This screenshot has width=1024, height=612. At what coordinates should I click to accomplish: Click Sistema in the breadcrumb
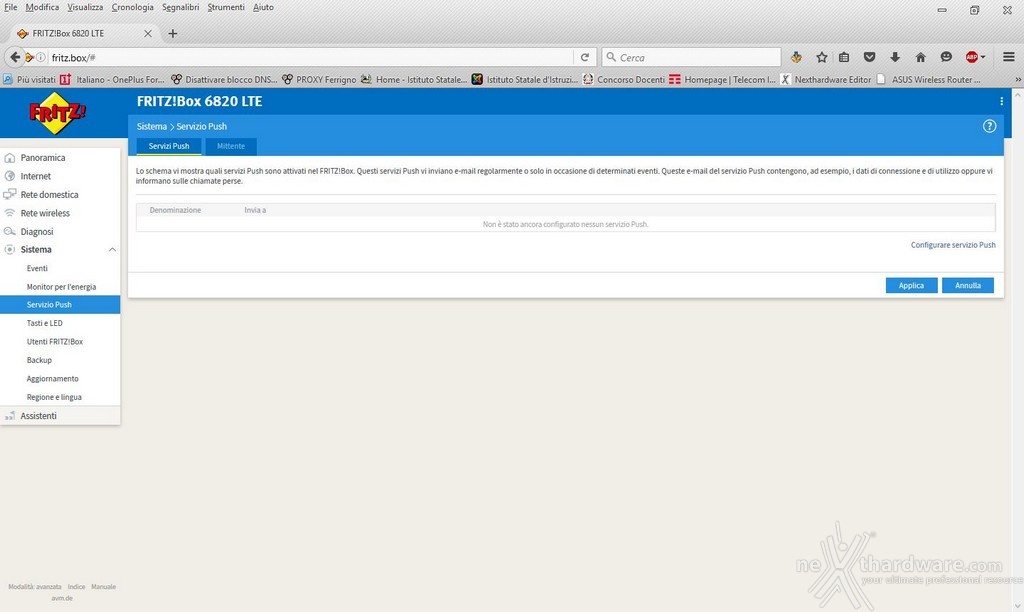point(152,126)
